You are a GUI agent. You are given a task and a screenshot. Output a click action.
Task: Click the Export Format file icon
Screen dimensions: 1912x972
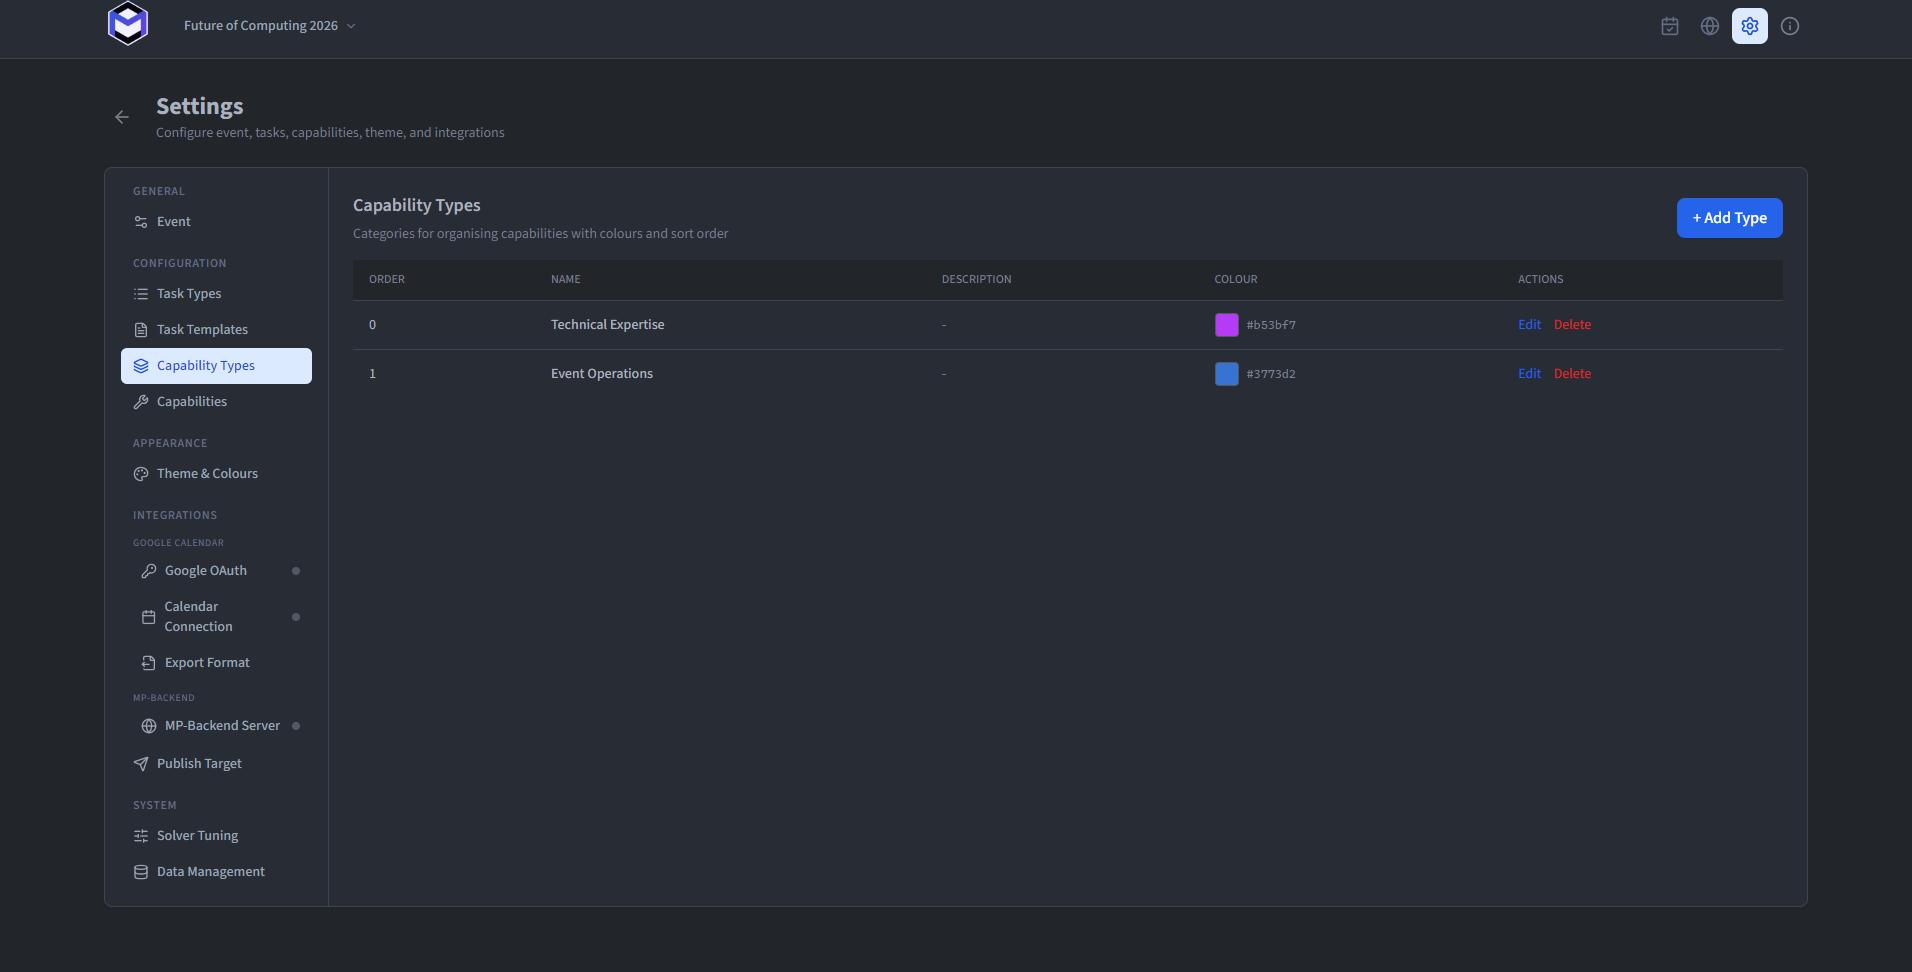tap(149, 663)
